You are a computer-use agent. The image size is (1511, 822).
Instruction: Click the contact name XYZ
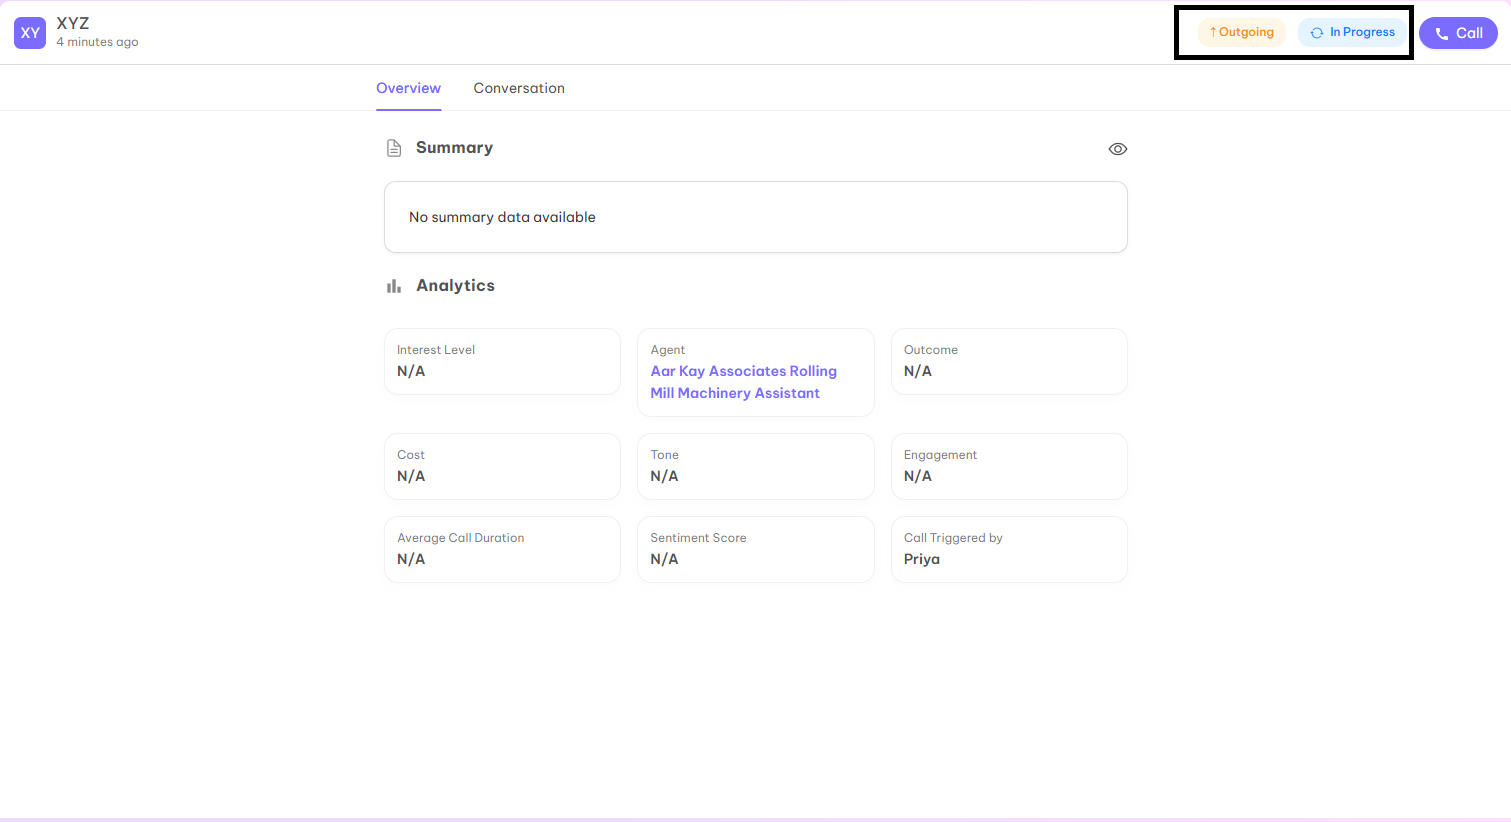pos(73,22)
